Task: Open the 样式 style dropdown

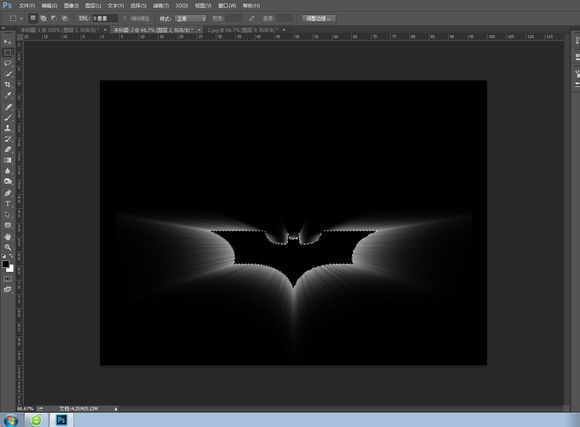Action: [x=191, y=19]
